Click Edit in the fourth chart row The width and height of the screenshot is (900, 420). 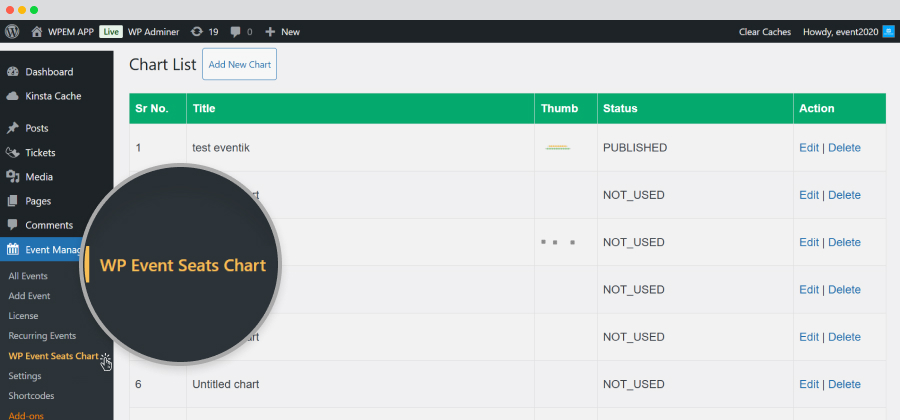point(809,289)
